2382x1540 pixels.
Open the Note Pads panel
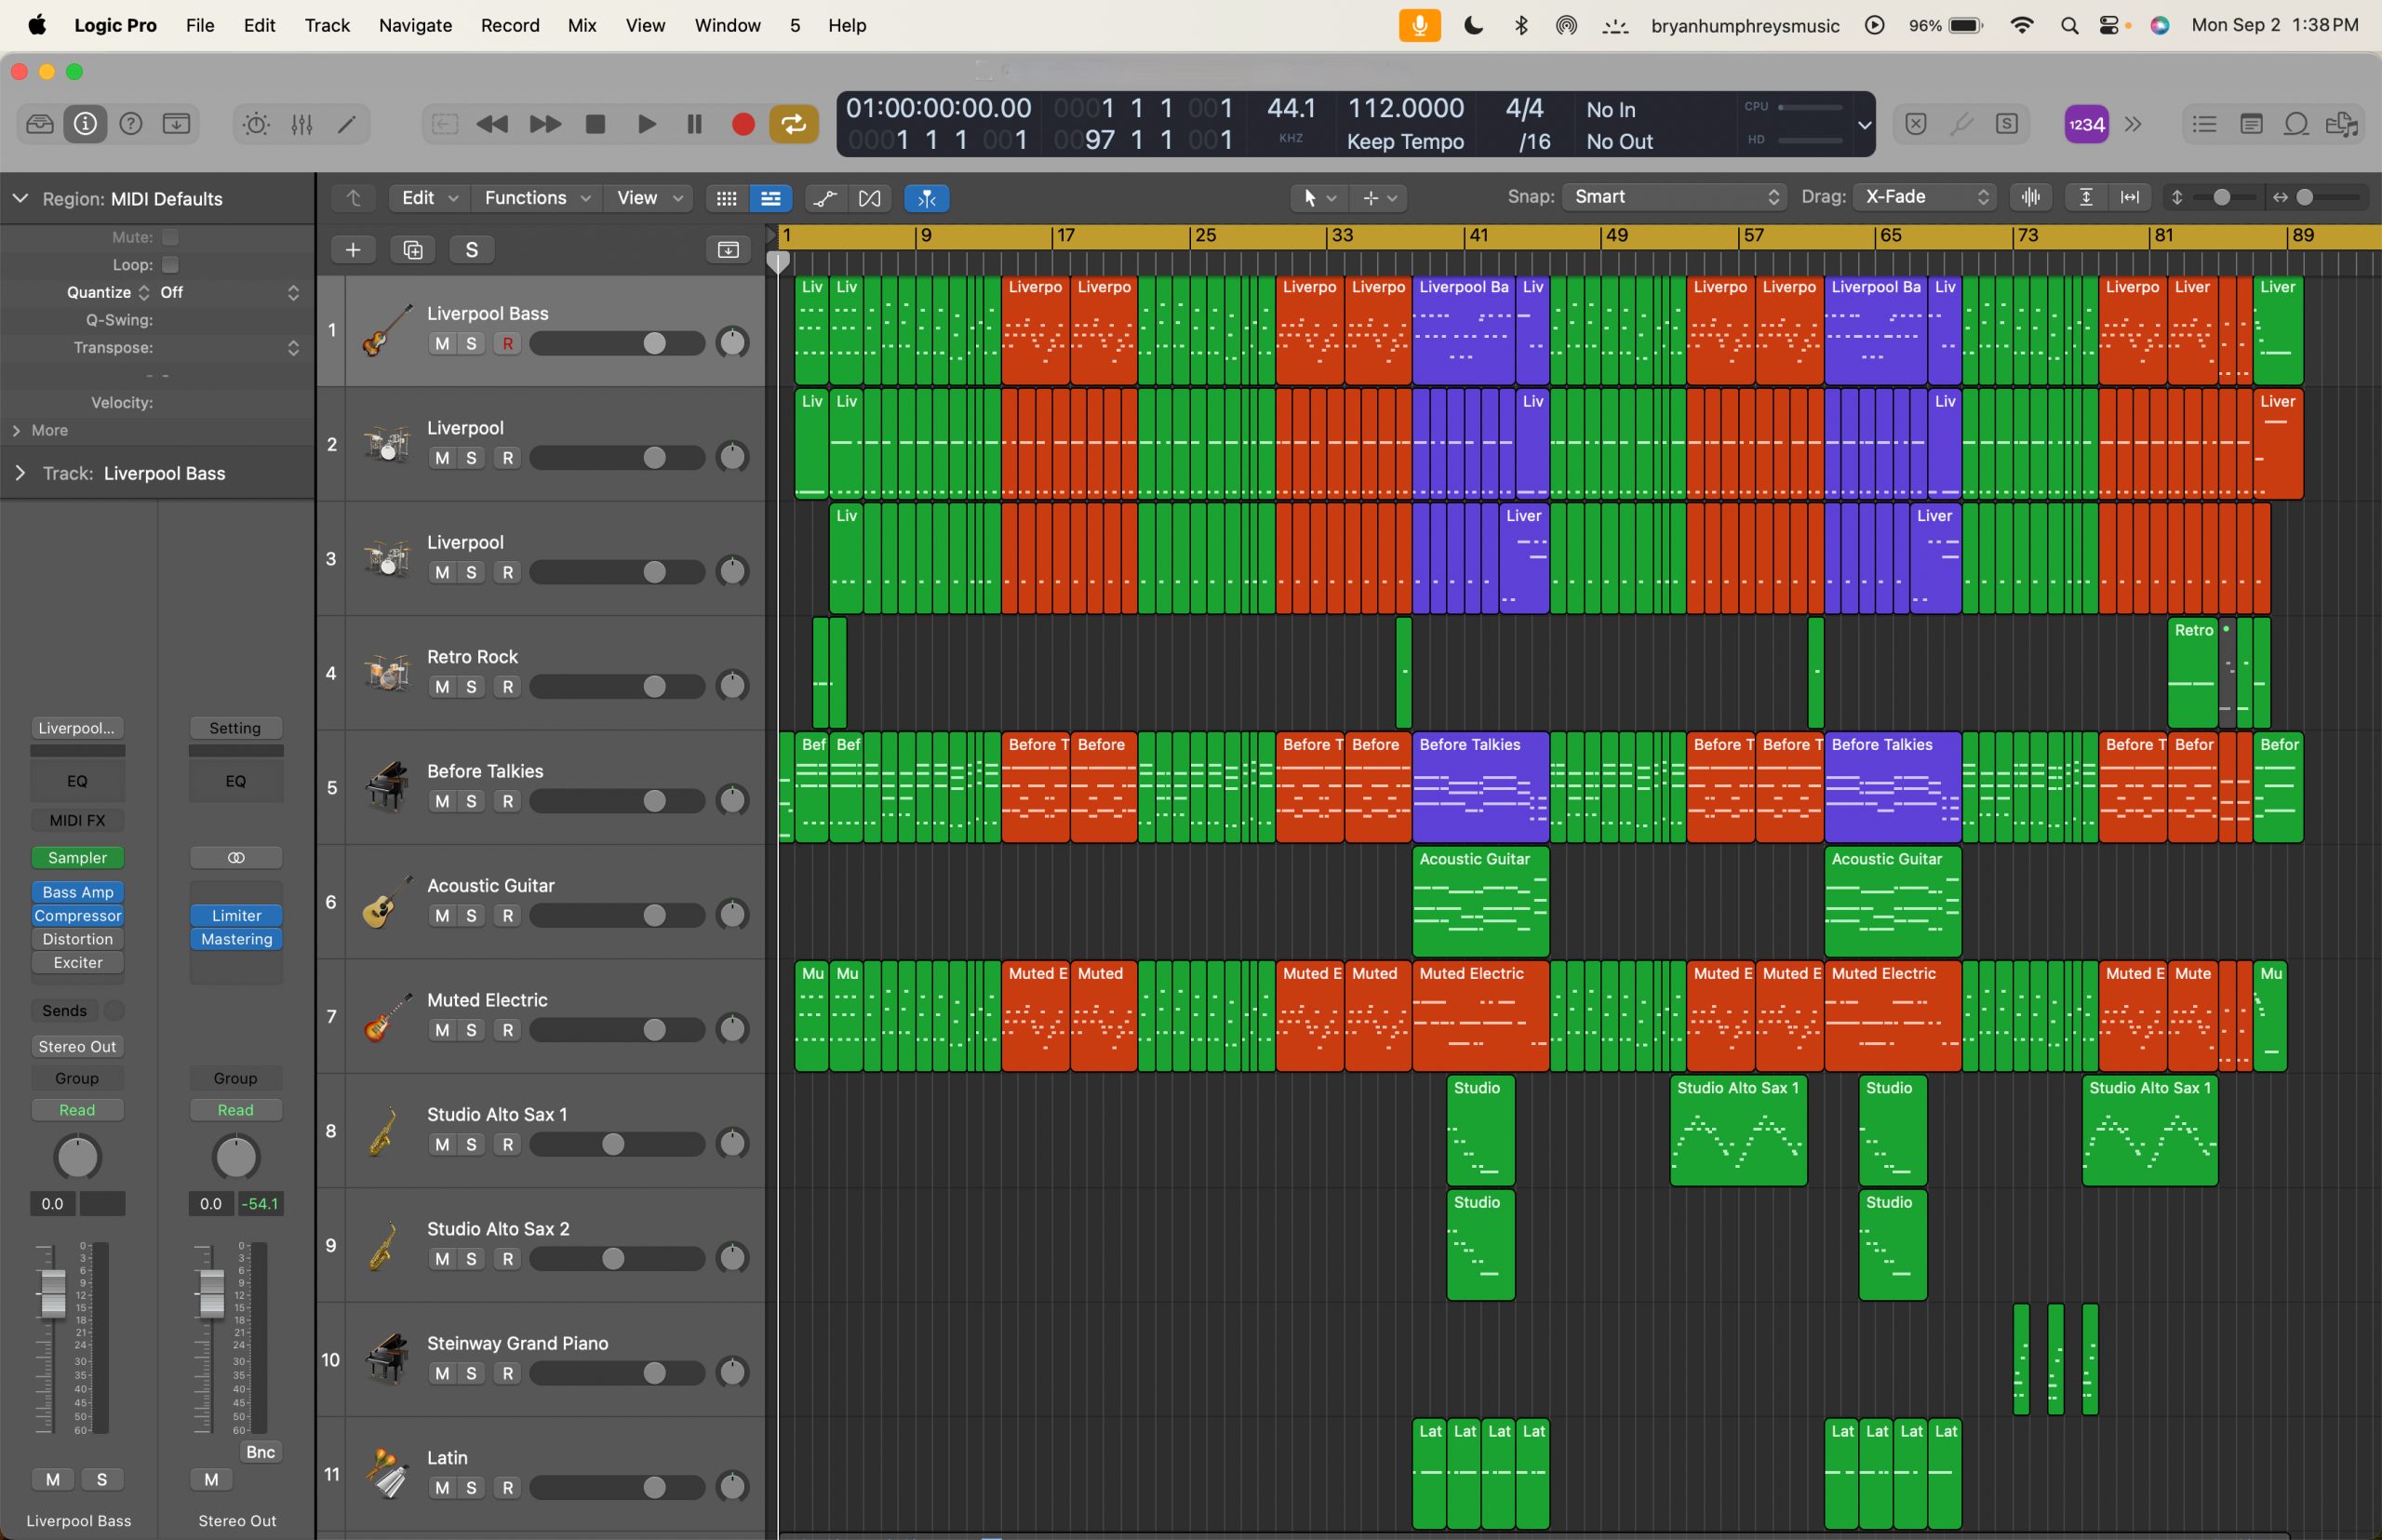point(2250,123)
